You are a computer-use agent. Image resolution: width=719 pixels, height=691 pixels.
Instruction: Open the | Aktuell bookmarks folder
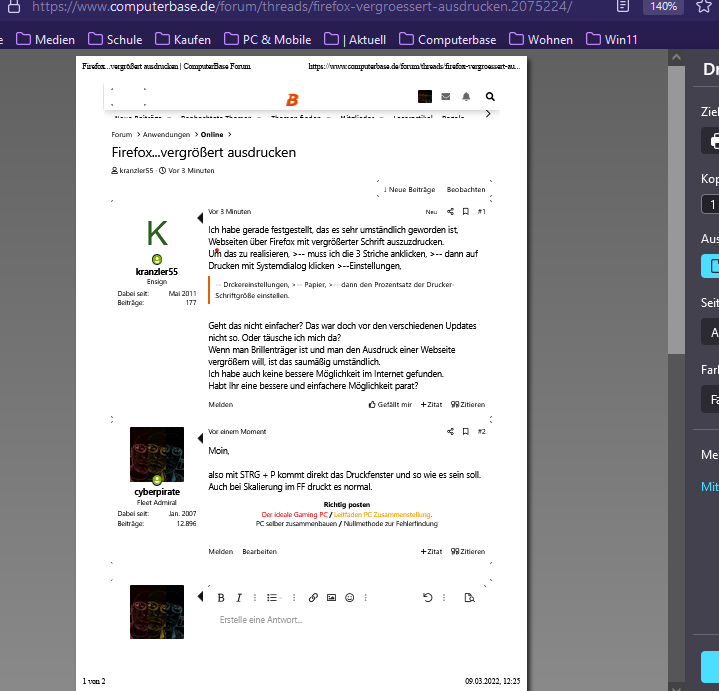click(355, 40)
